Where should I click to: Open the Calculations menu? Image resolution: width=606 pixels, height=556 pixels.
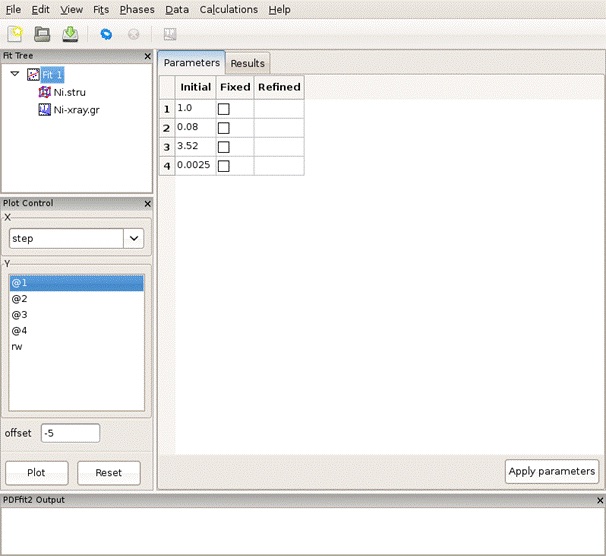228,9
